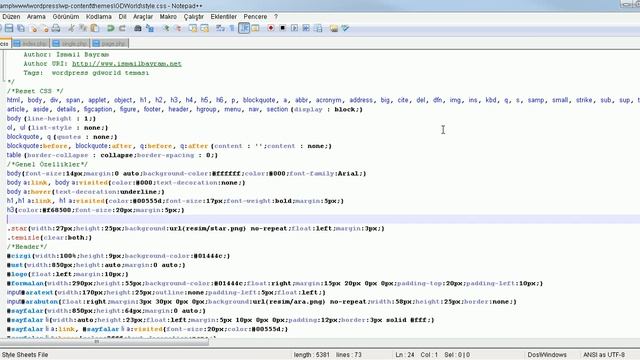Switch to the page.php tab
This screenshot has height=360, width=640.
click(110, 43)
